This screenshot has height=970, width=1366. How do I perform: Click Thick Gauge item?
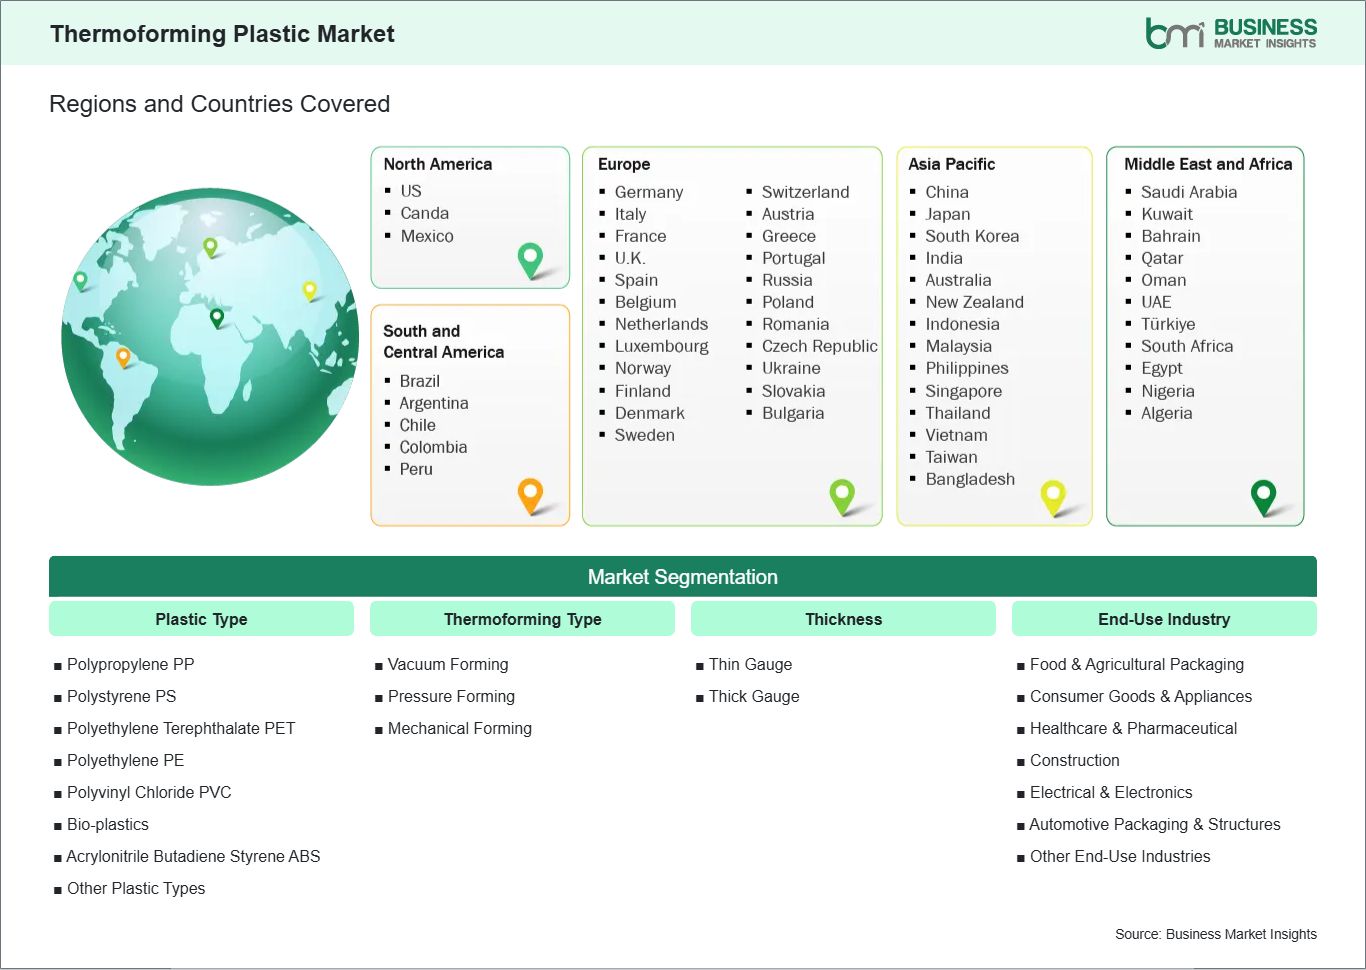click(x=754, y=696)
